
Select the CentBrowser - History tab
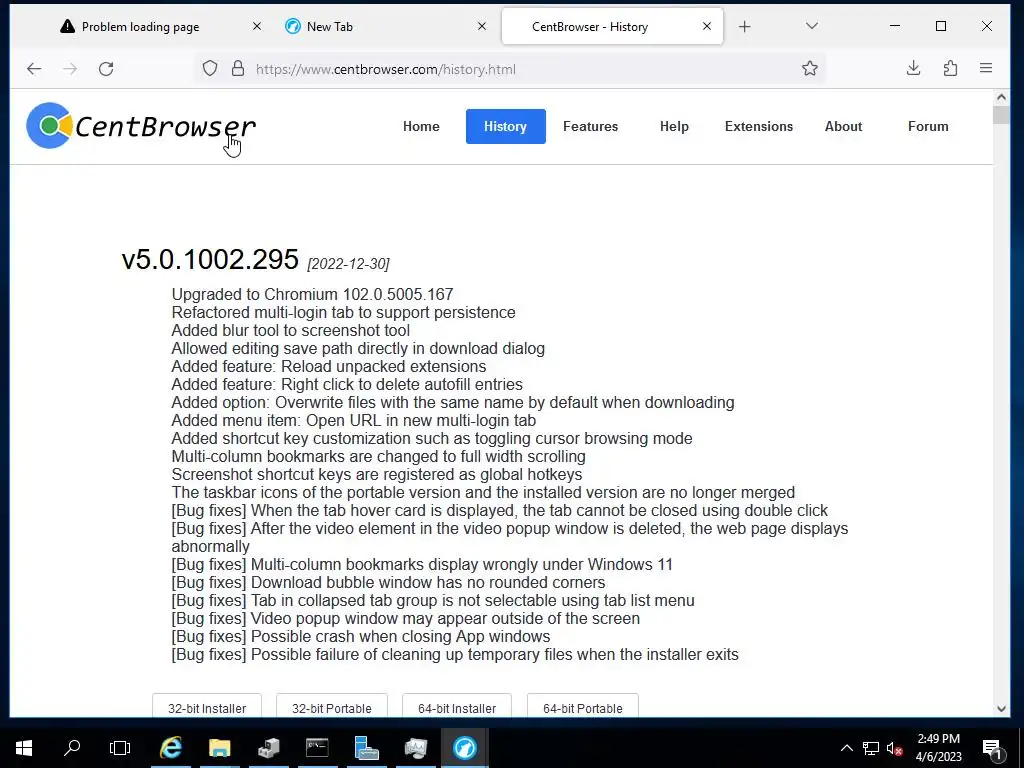[612, 27]
